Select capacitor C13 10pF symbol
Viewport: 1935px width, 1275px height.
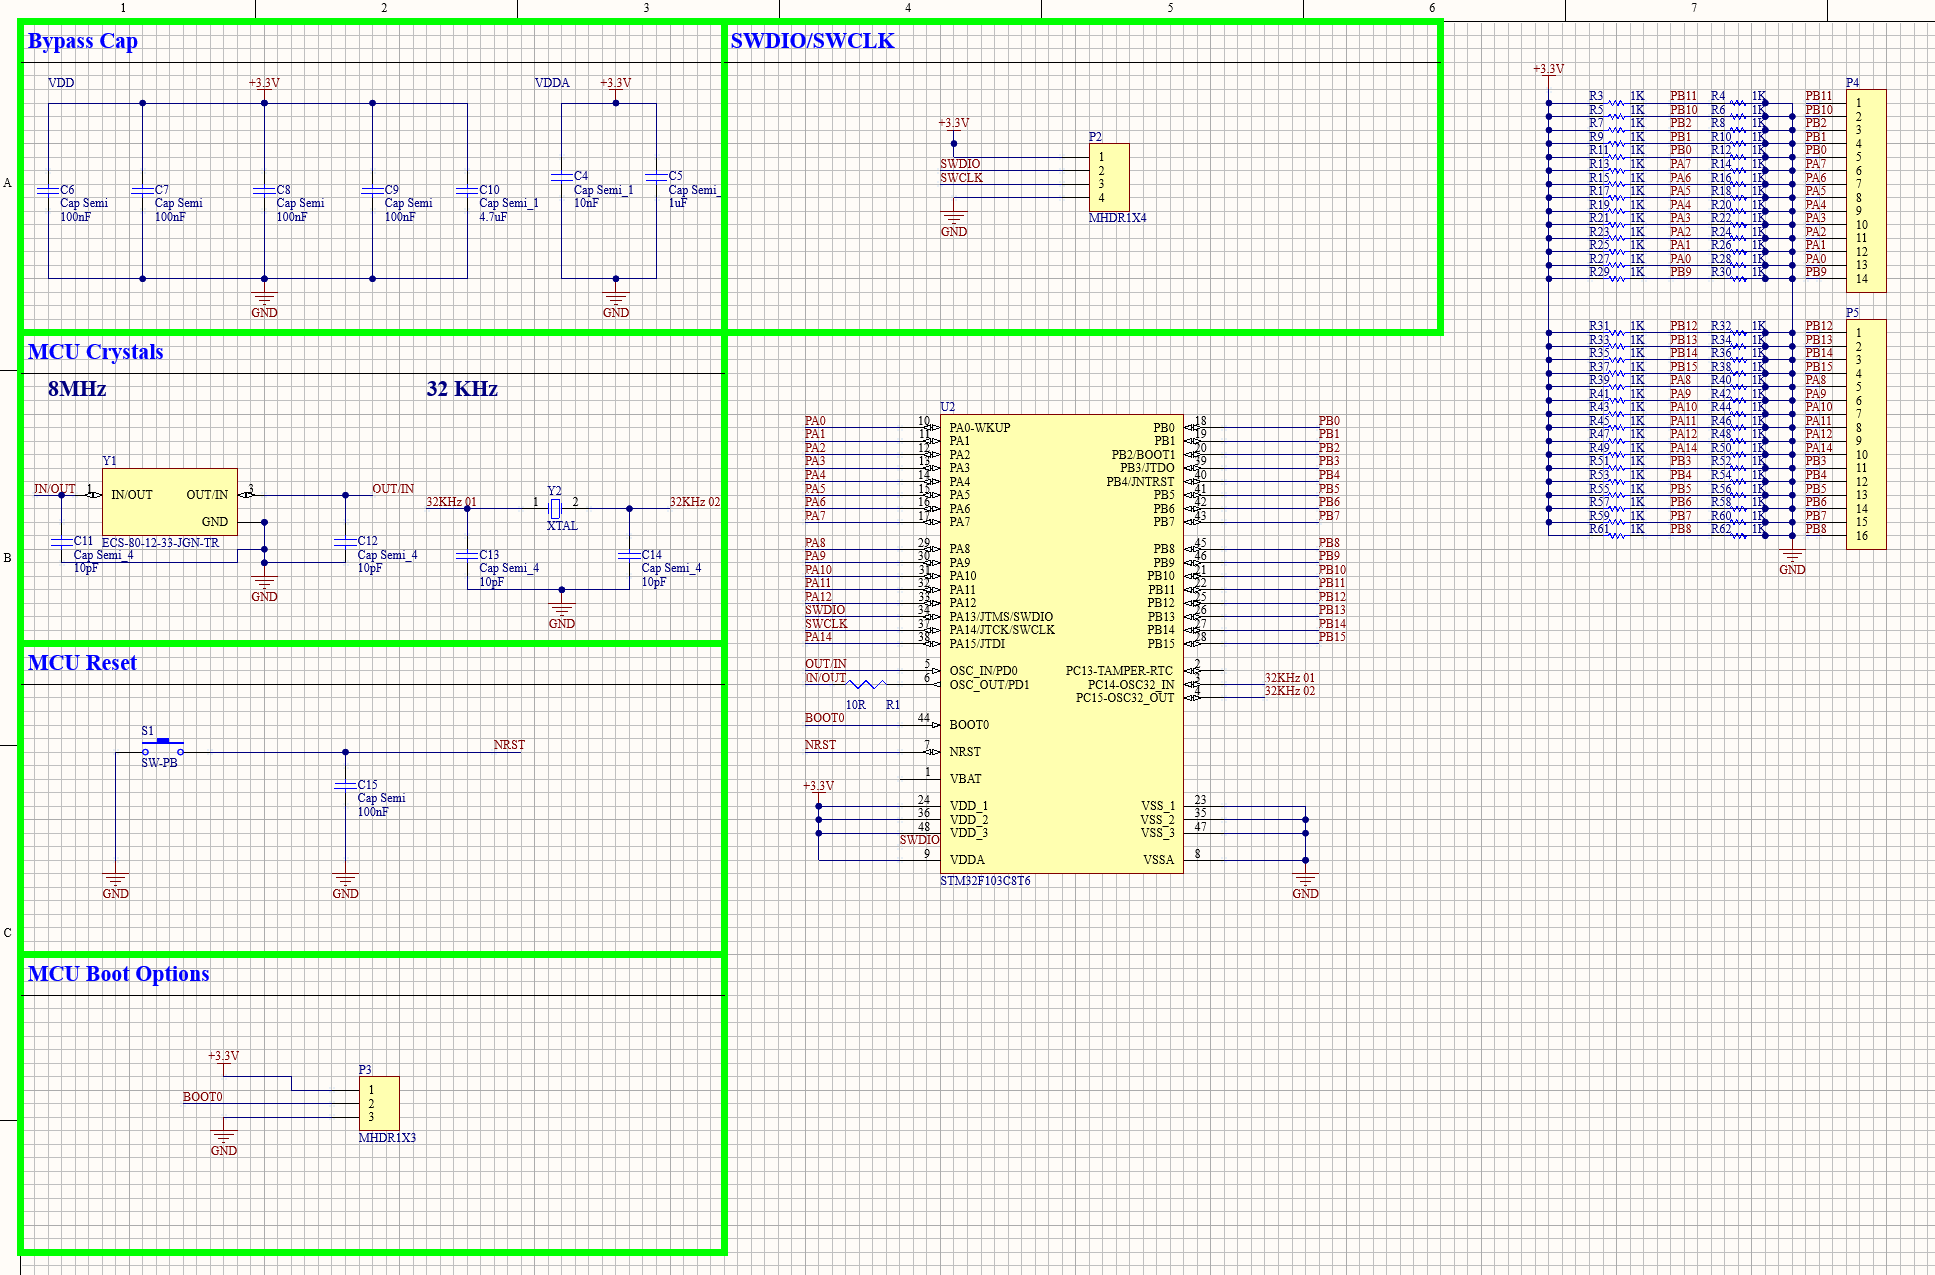(467, 555)
